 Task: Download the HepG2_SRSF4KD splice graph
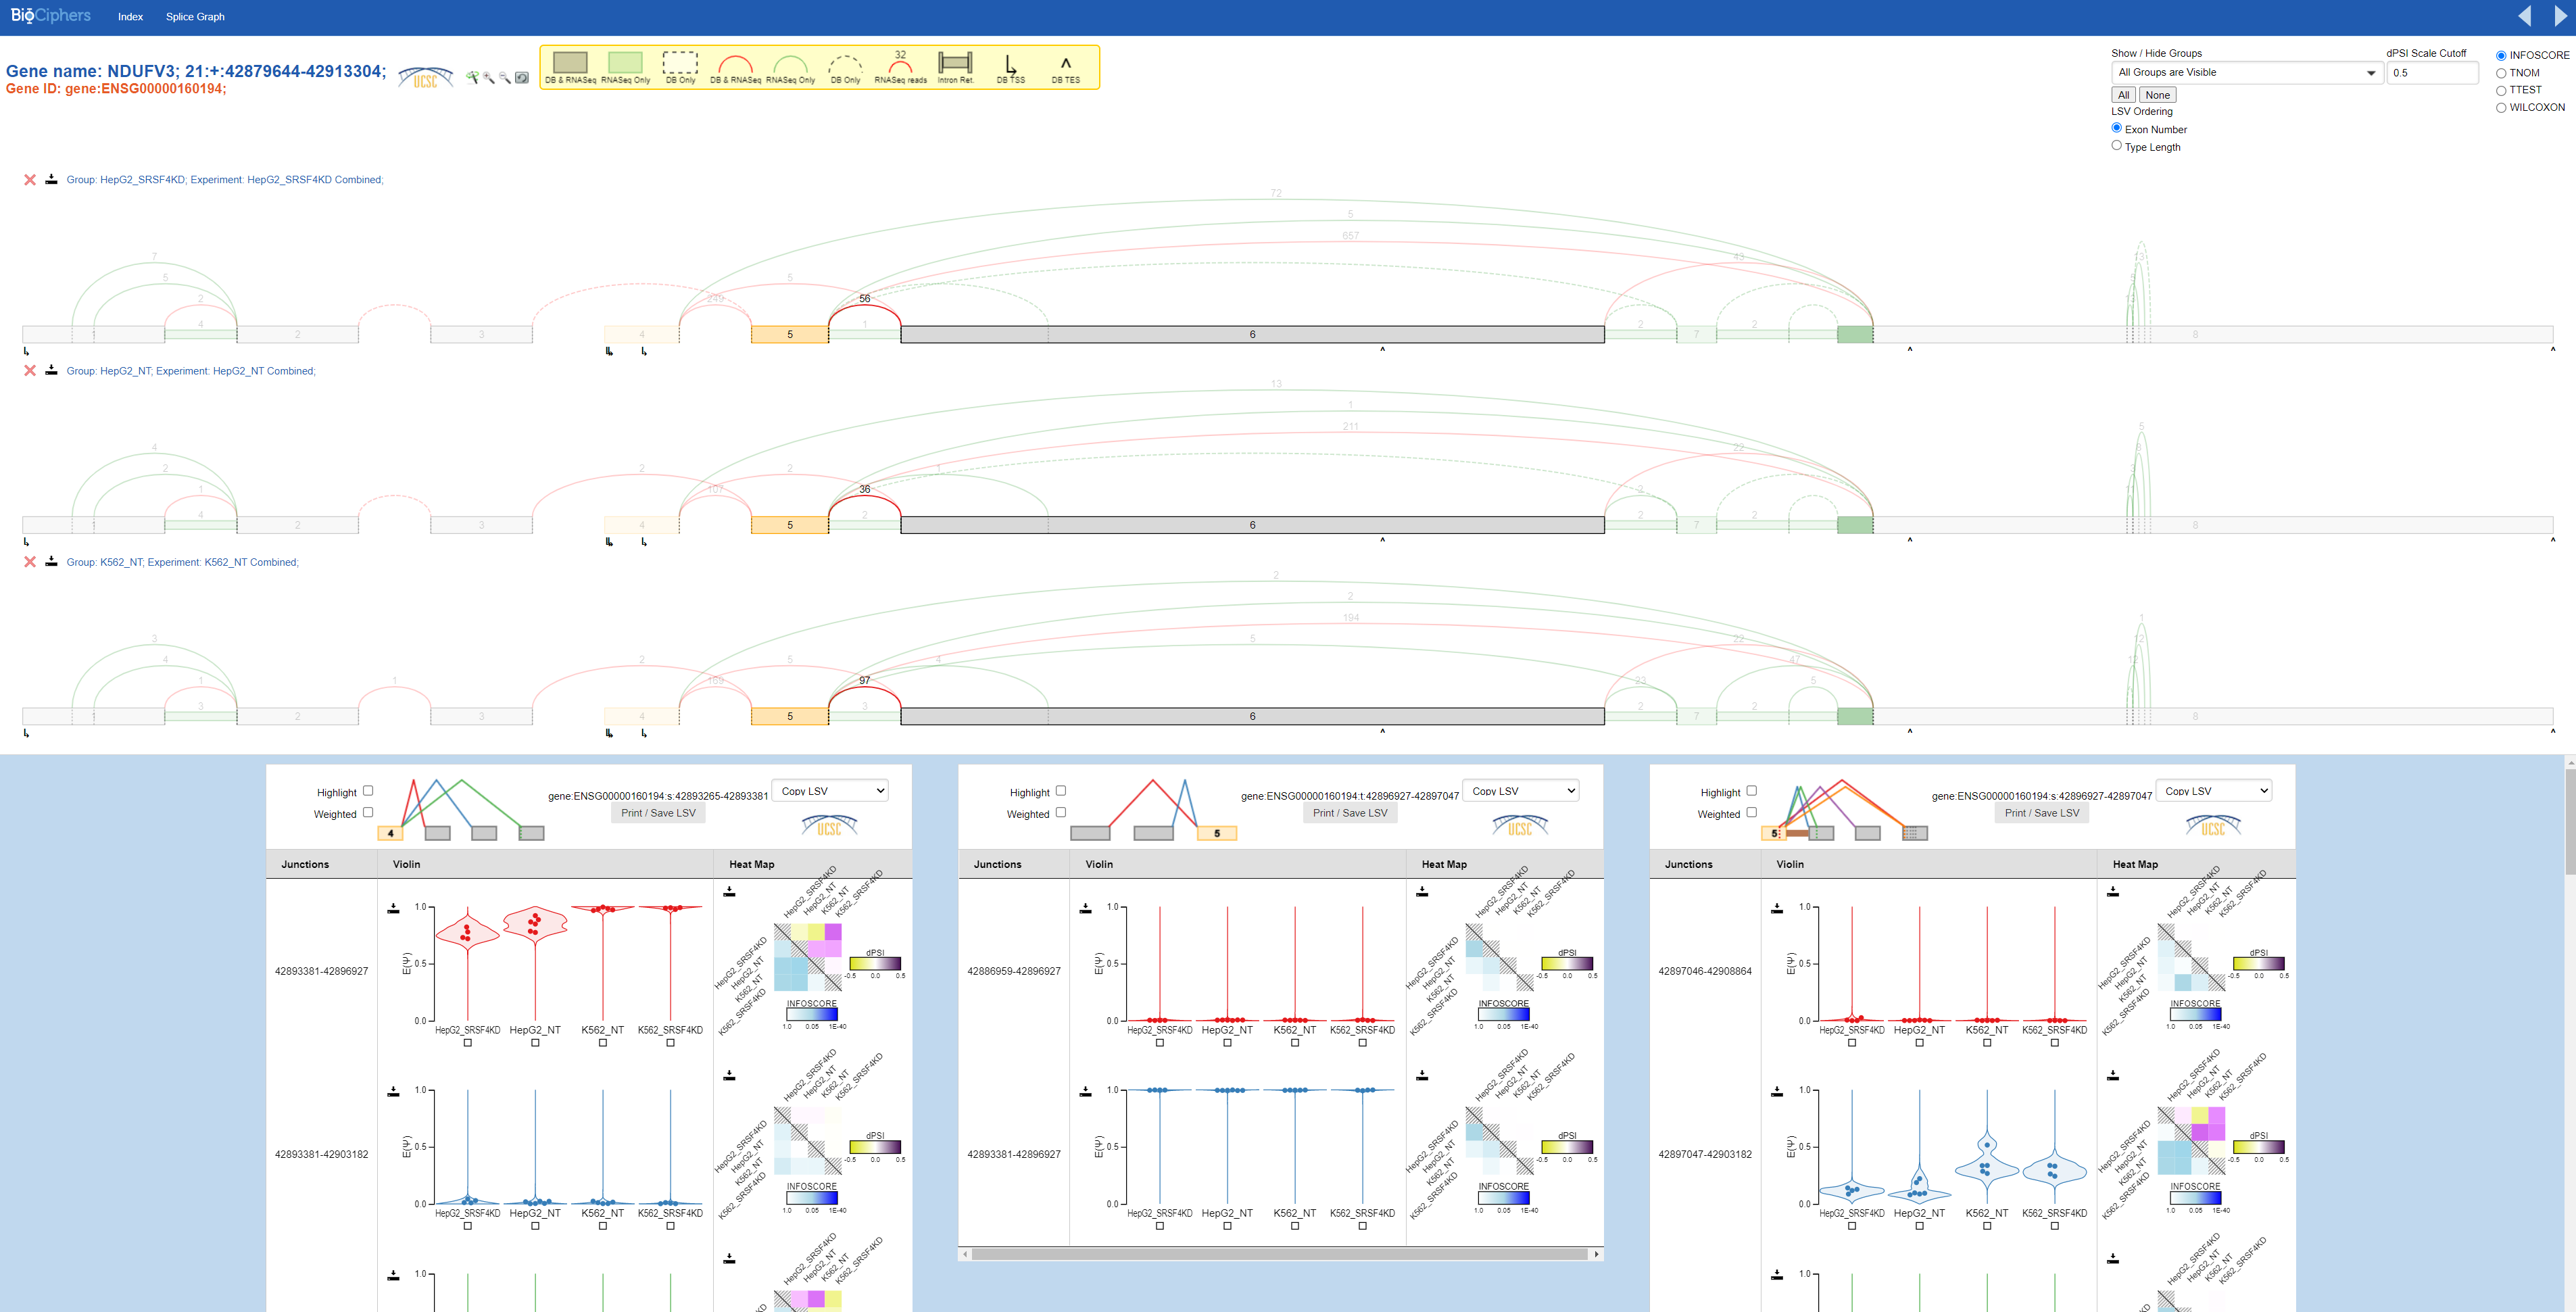51,179
